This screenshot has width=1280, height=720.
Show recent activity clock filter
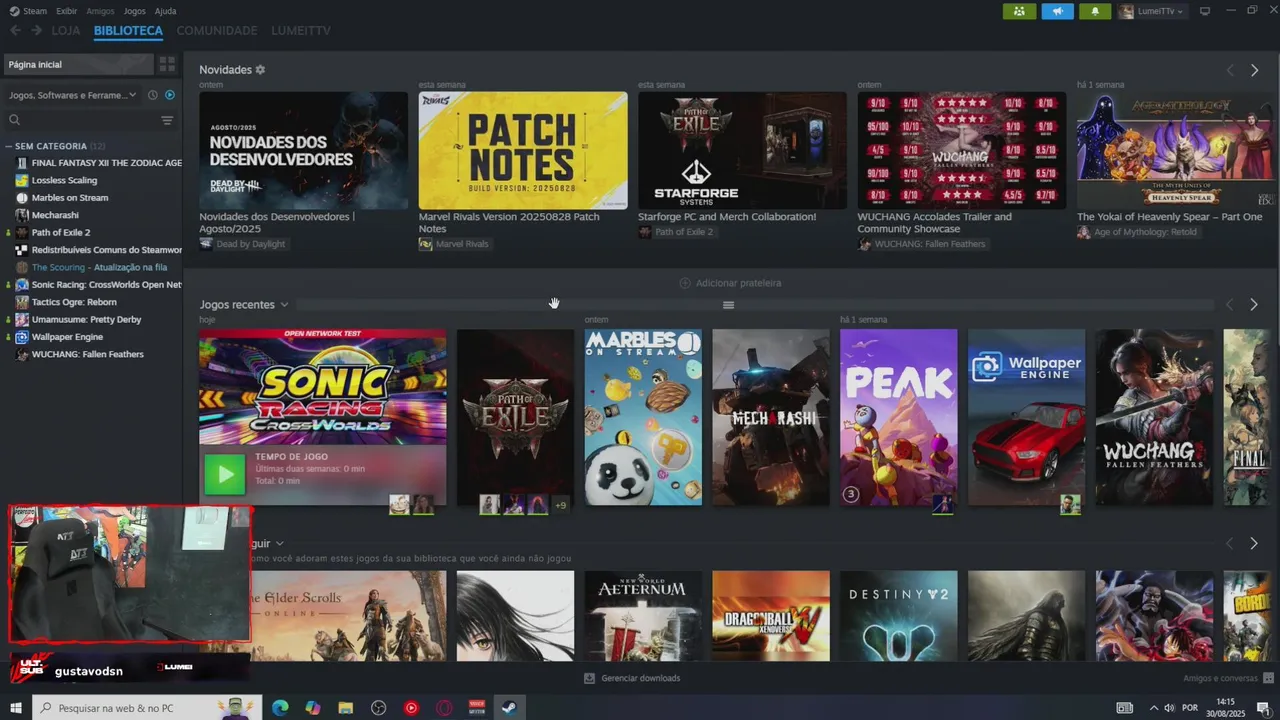click(152, 95)
